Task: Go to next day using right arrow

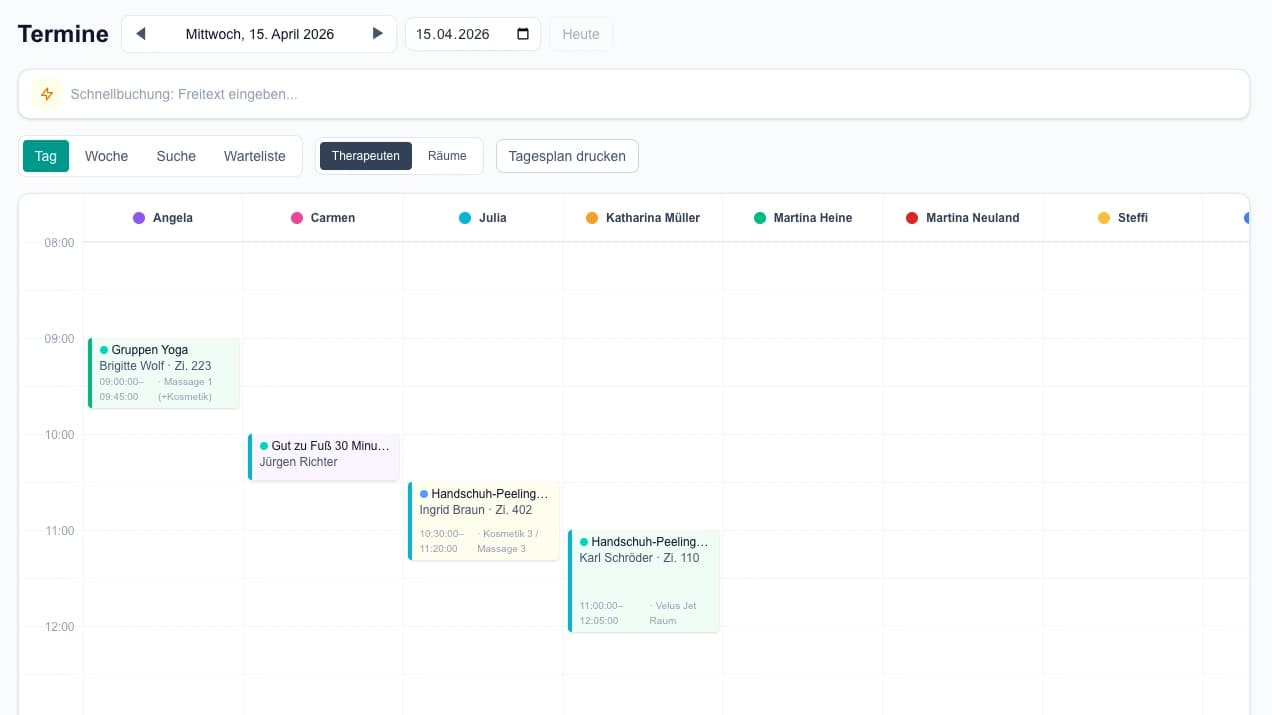Action: [377, 34]
